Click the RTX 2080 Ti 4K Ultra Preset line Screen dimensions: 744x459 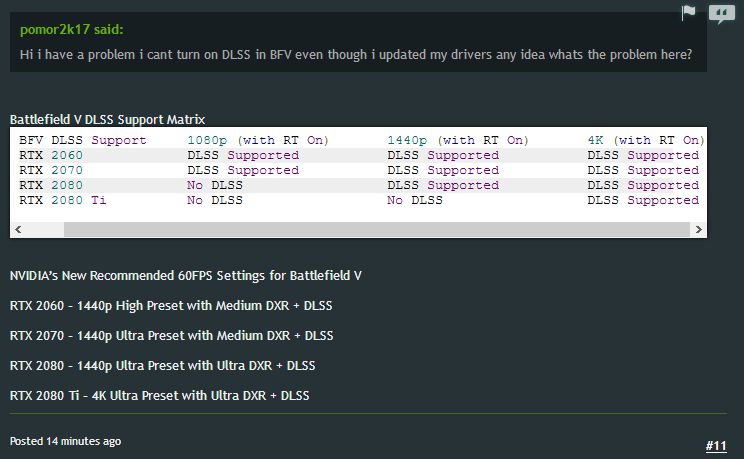159,395
